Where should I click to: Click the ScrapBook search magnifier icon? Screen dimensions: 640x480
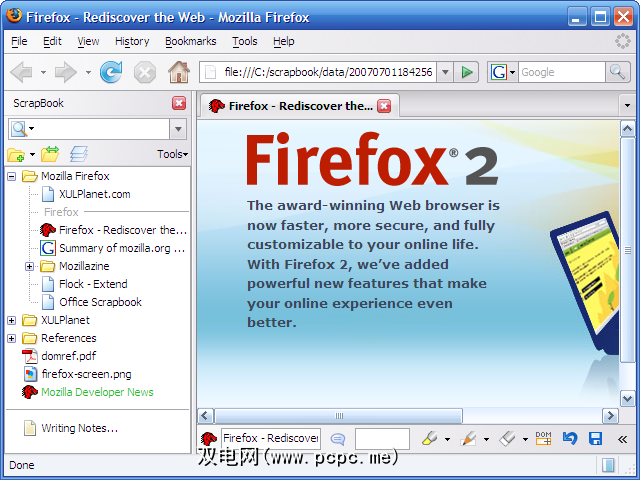[18, 129]
